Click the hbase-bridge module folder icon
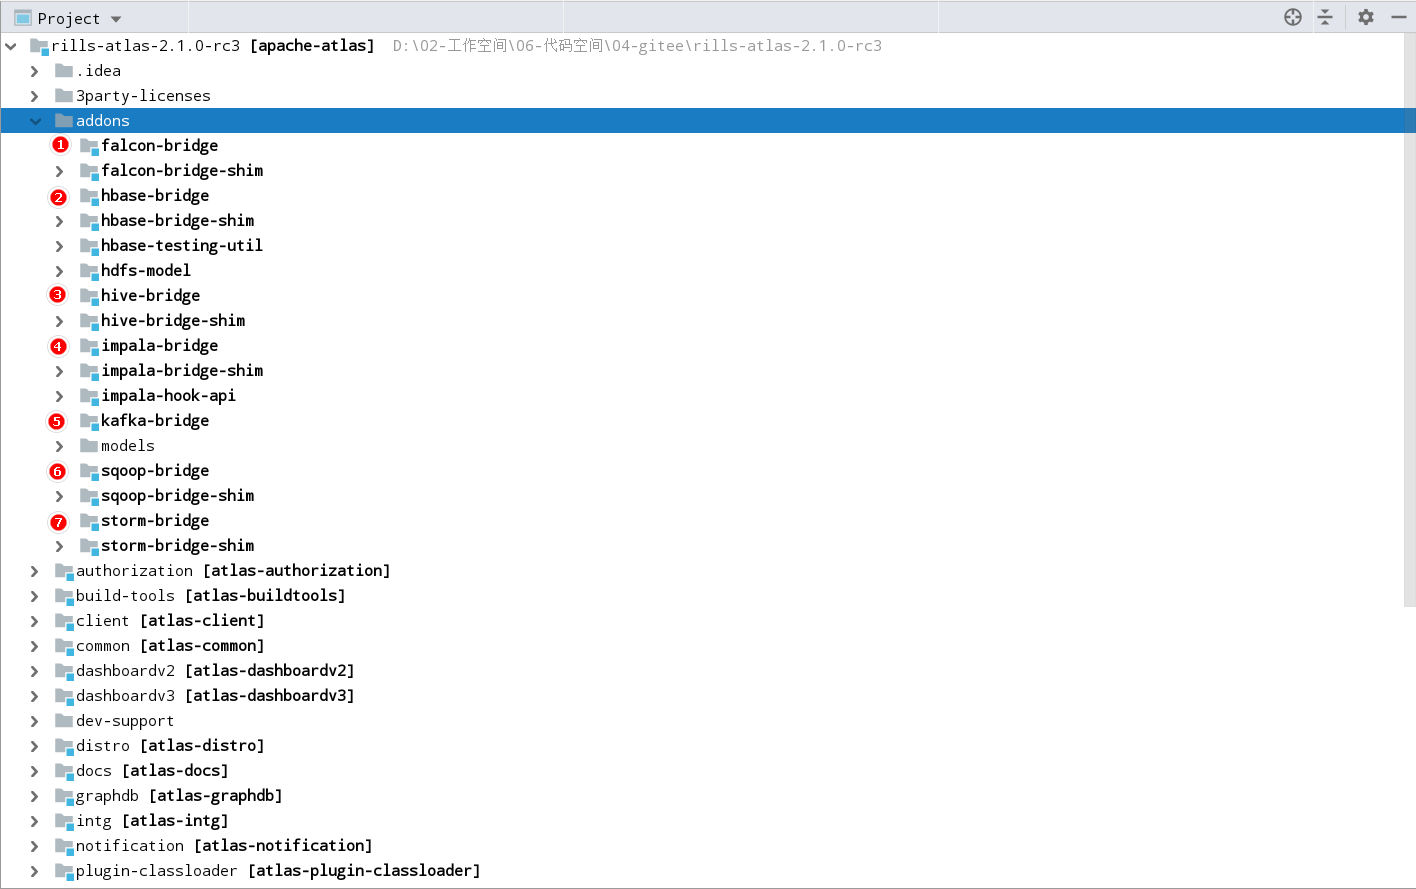This screenshot has height=889, width=1416. (89, 196)
